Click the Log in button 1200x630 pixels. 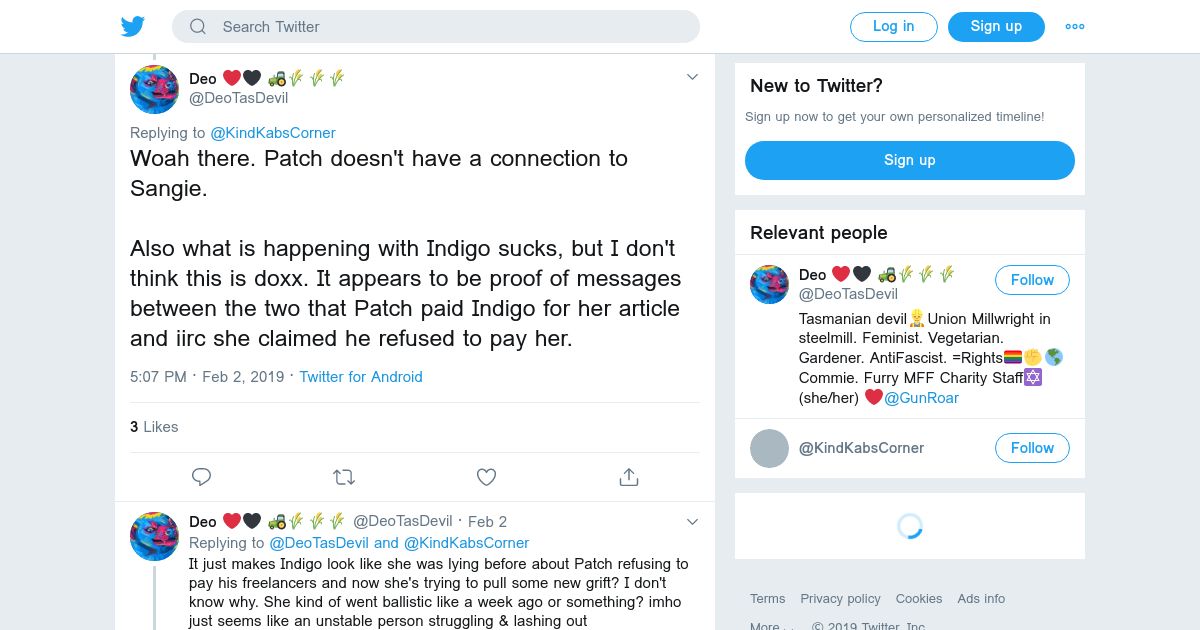click(x=893, y=27)
